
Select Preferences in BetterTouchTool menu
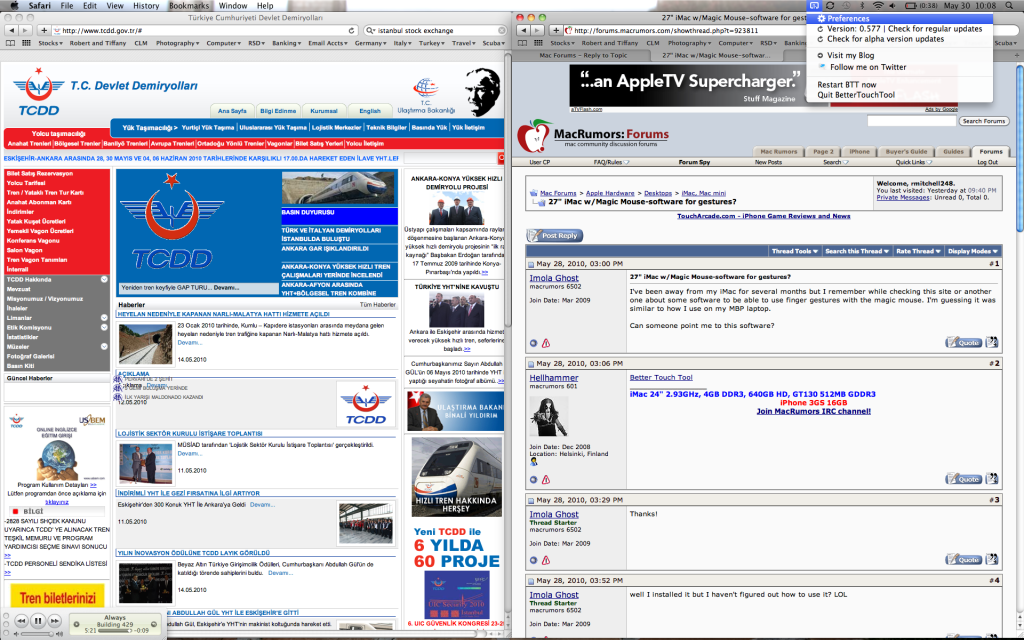(900, 18)
